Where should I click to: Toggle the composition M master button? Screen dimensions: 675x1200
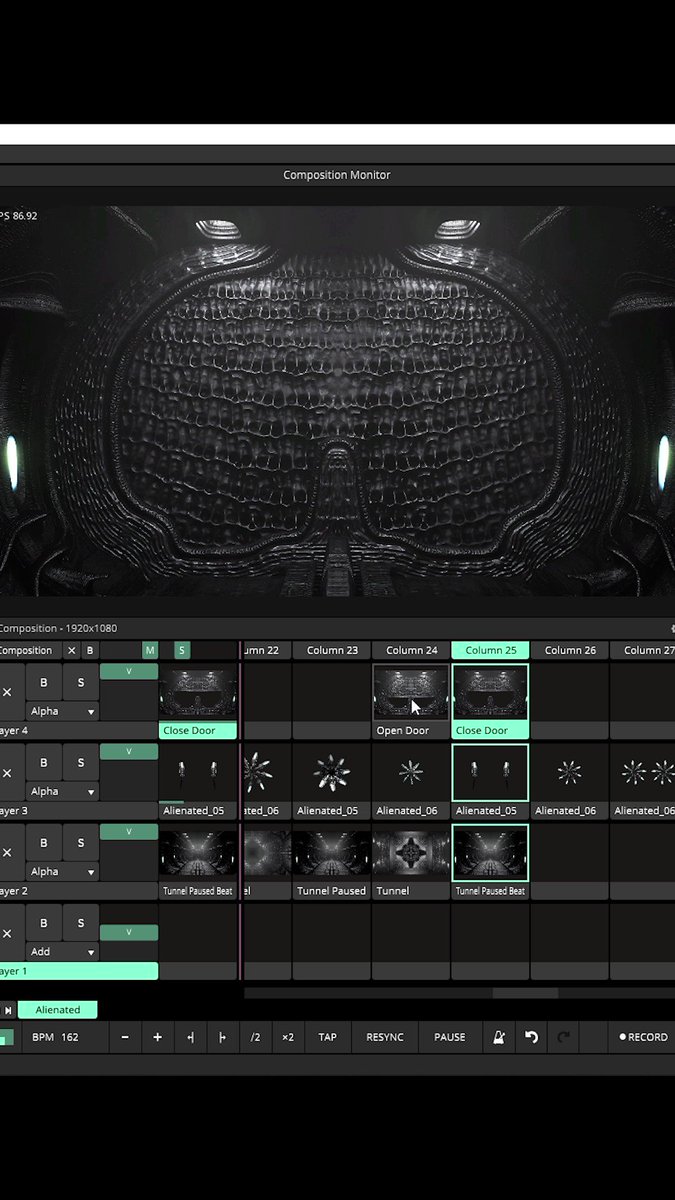(150, 650)
